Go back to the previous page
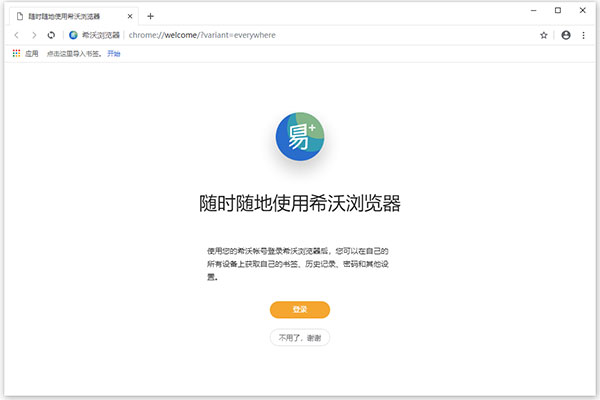Image resolution: width=600 pixels, height=400 pixels. pyautogui.click(x=16, y=35)
